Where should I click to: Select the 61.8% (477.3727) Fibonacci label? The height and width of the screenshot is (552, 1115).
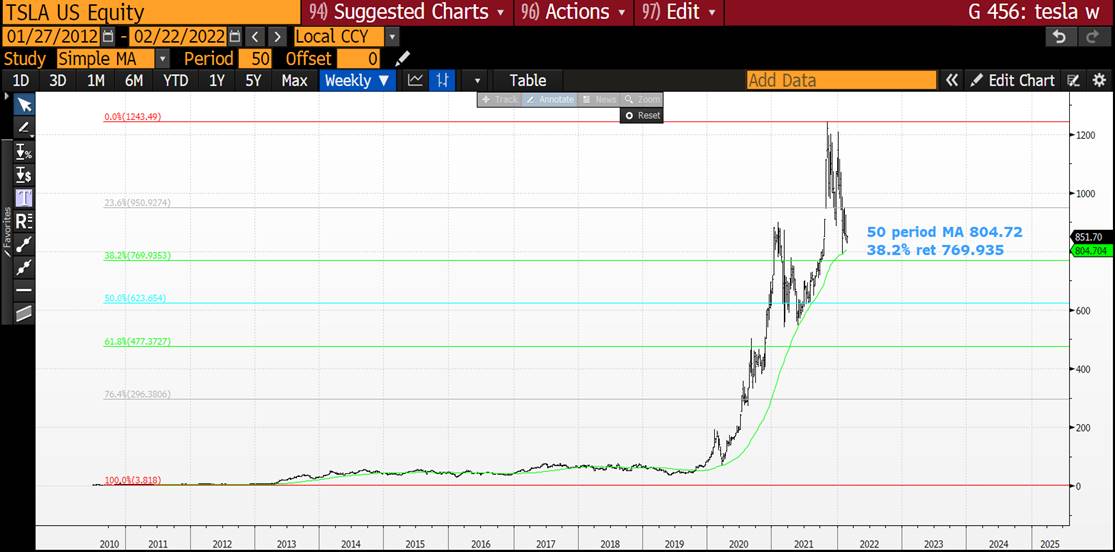pos(137,342)
